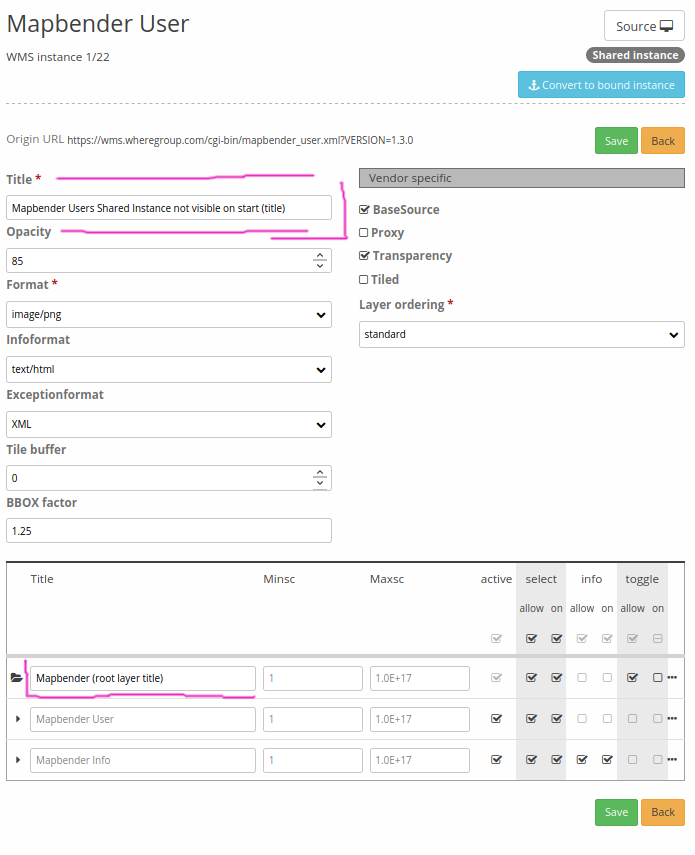
Task: Increase Opacity with the up stepper arrow
Action: [319, 254]
